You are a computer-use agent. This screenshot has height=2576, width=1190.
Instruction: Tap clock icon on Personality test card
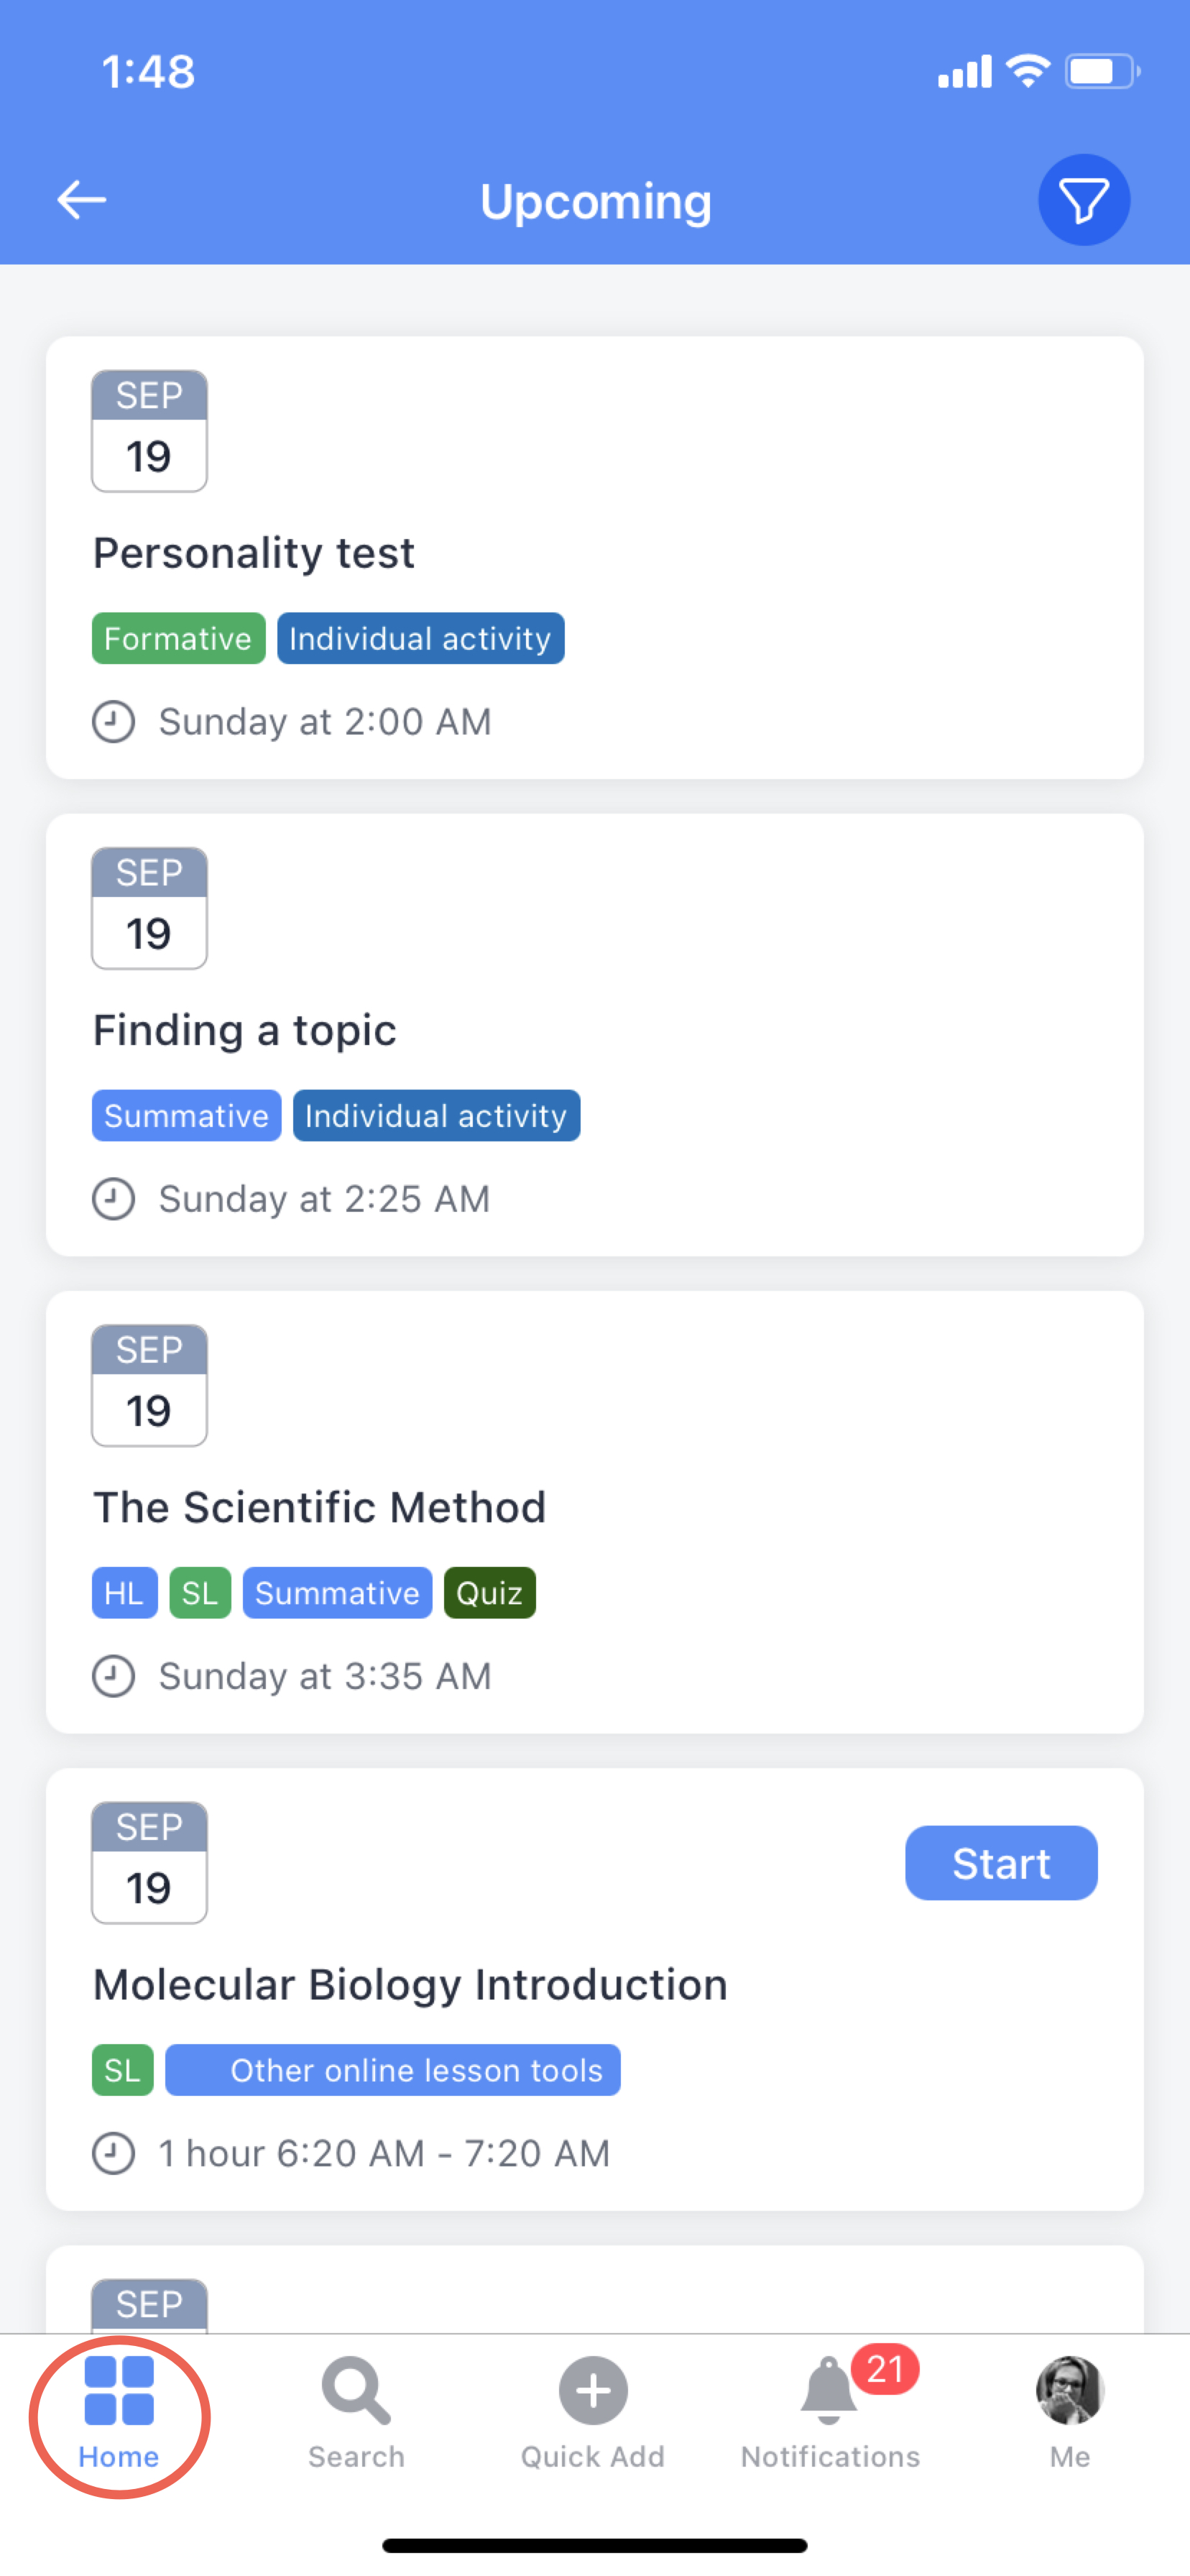click(114, 721)
